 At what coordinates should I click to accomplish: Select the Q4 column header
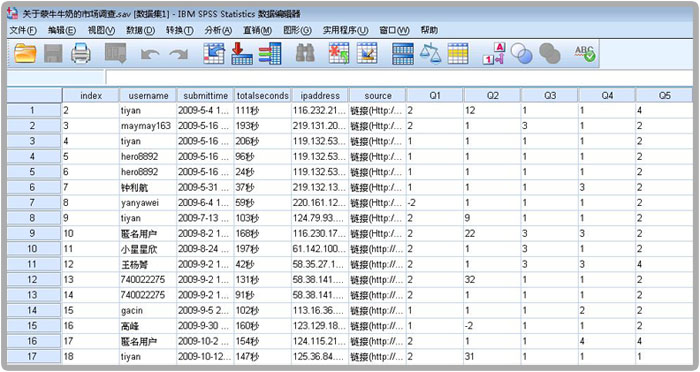[x=607, y=96]
